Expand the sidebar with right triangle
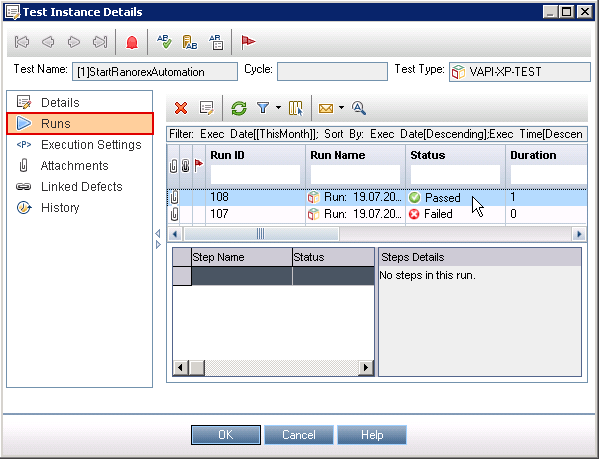 click(x=158, y=244)
